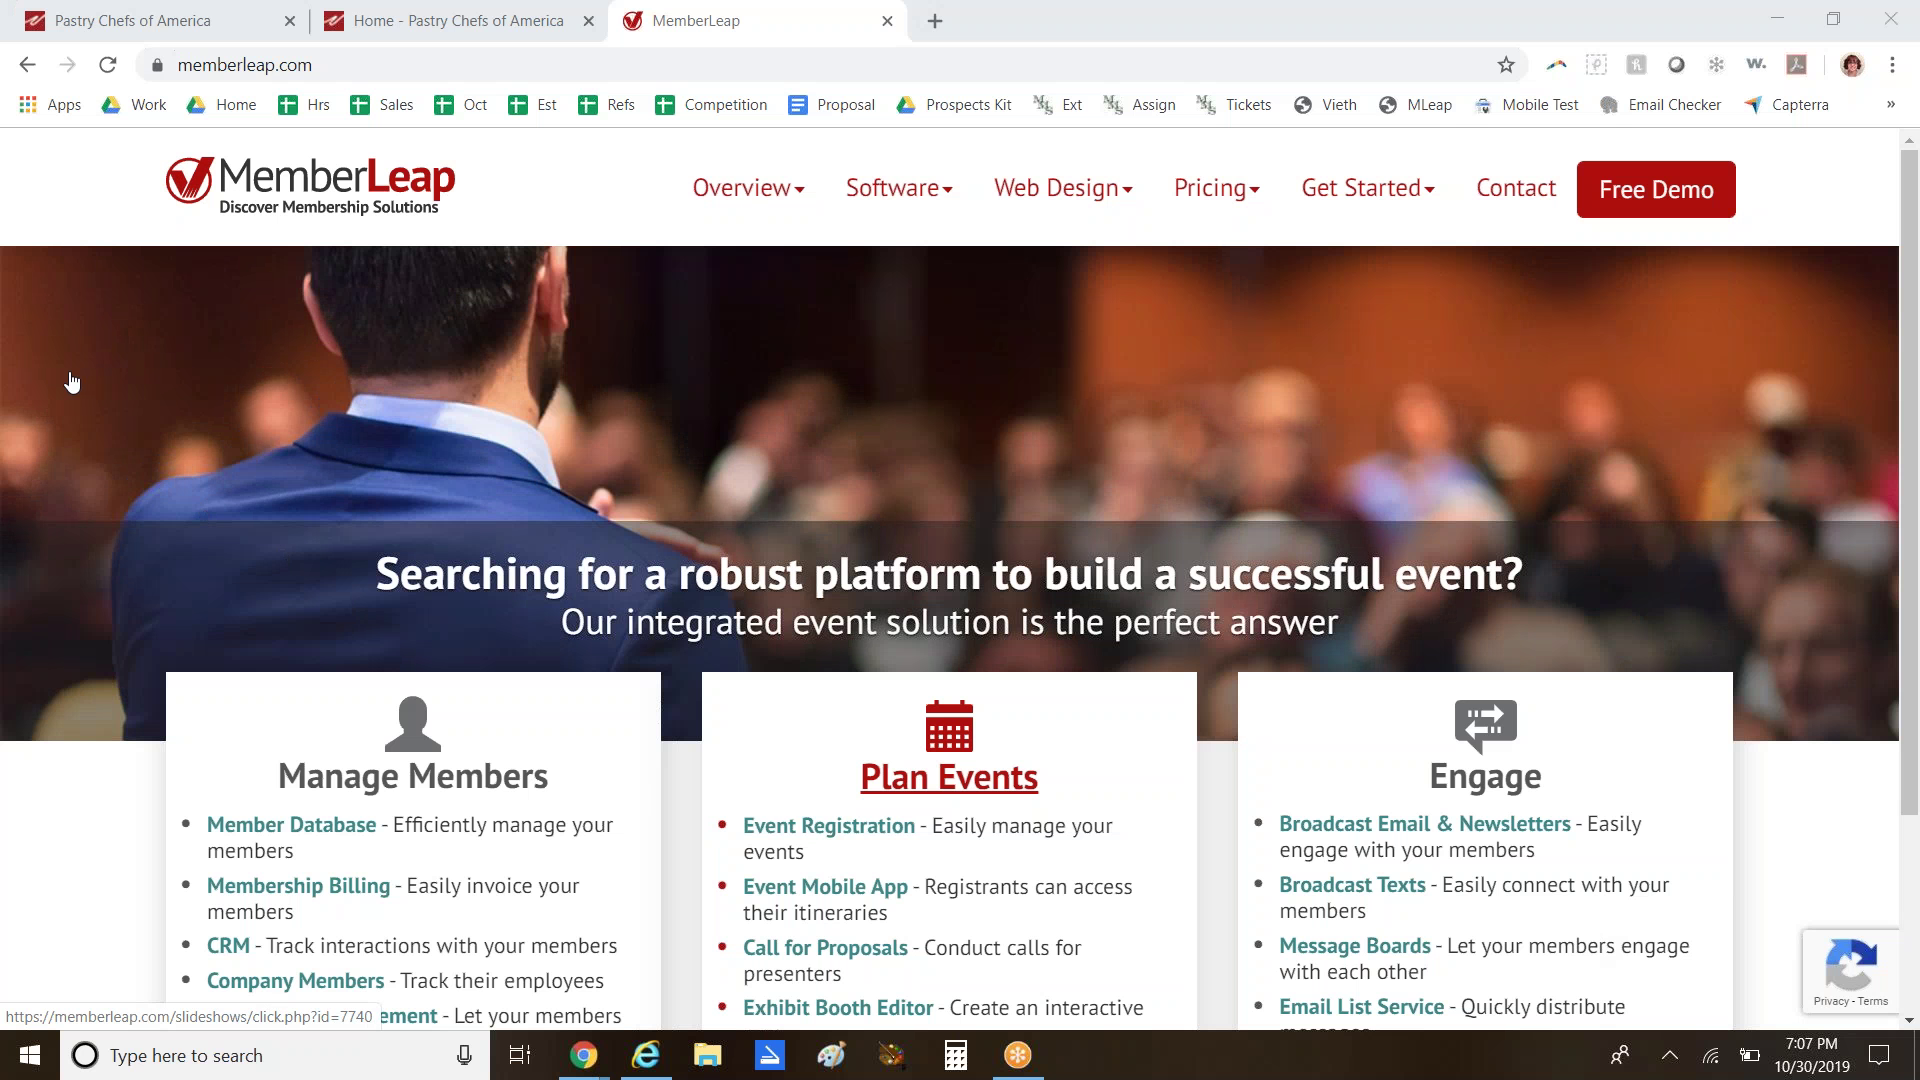Open the Call for Proposals link
This screenshot has width=1920, height=1080.
click(x=825, y=948)
